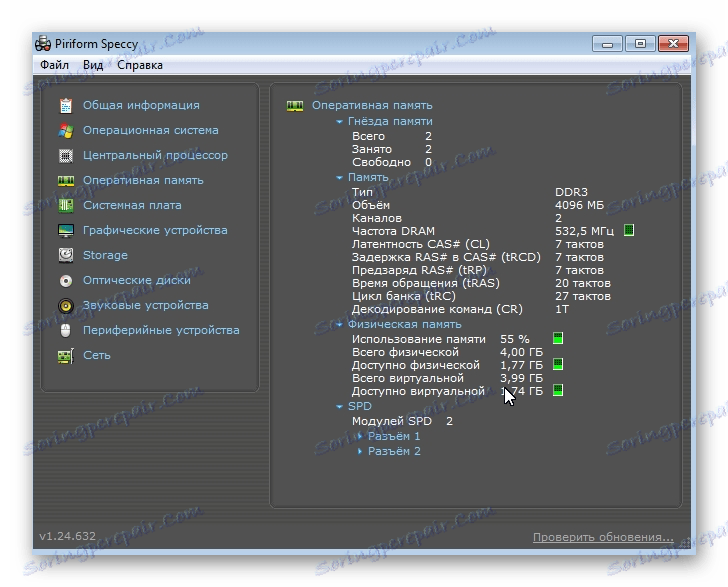728x587 pixels.
Task: Open Центральный процессор section
Action: tap(155, 156)
